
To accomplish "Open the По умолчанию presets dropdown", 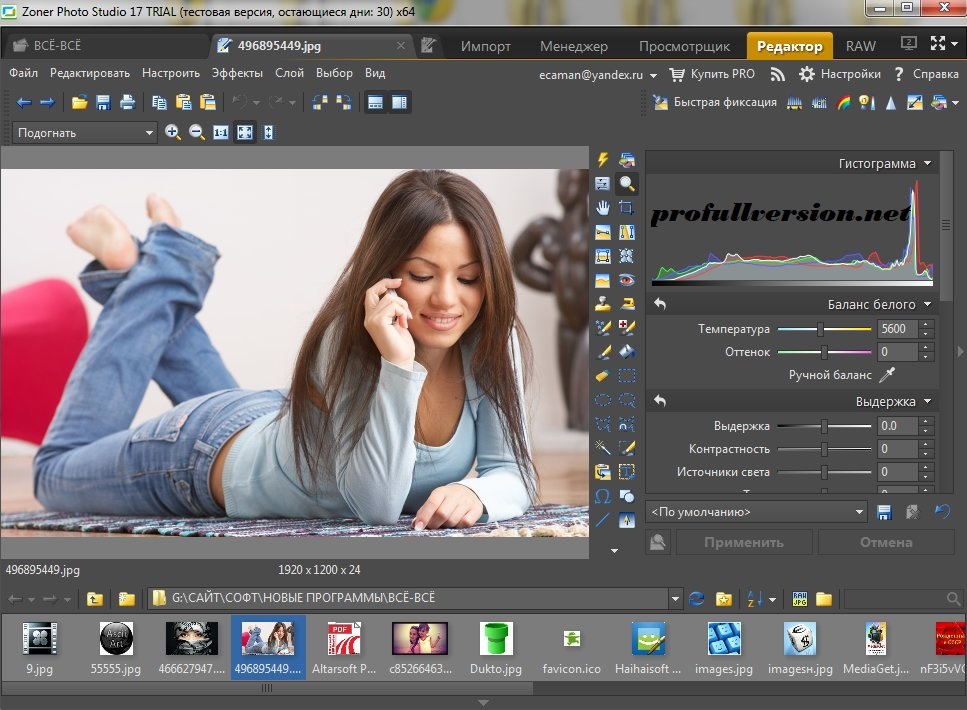I will click(x=860, y=511).
